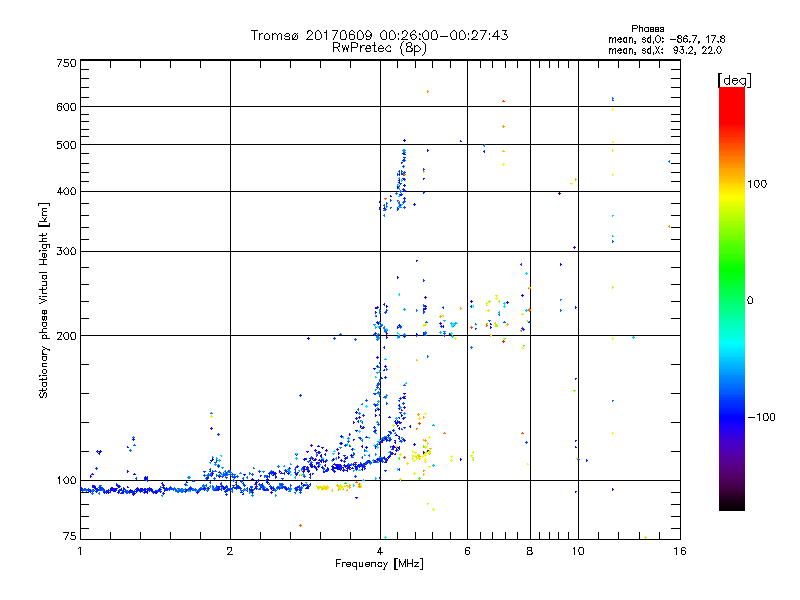Click the 'RwPretec (8p)' subtitle
The height and width of the screenshot is (600, 800).
[379, 48]
